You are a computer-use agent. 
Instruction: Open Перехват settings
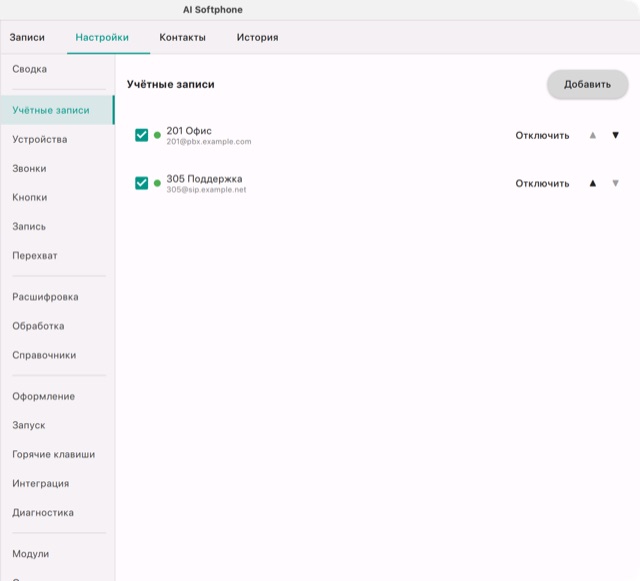coord(57,256)
